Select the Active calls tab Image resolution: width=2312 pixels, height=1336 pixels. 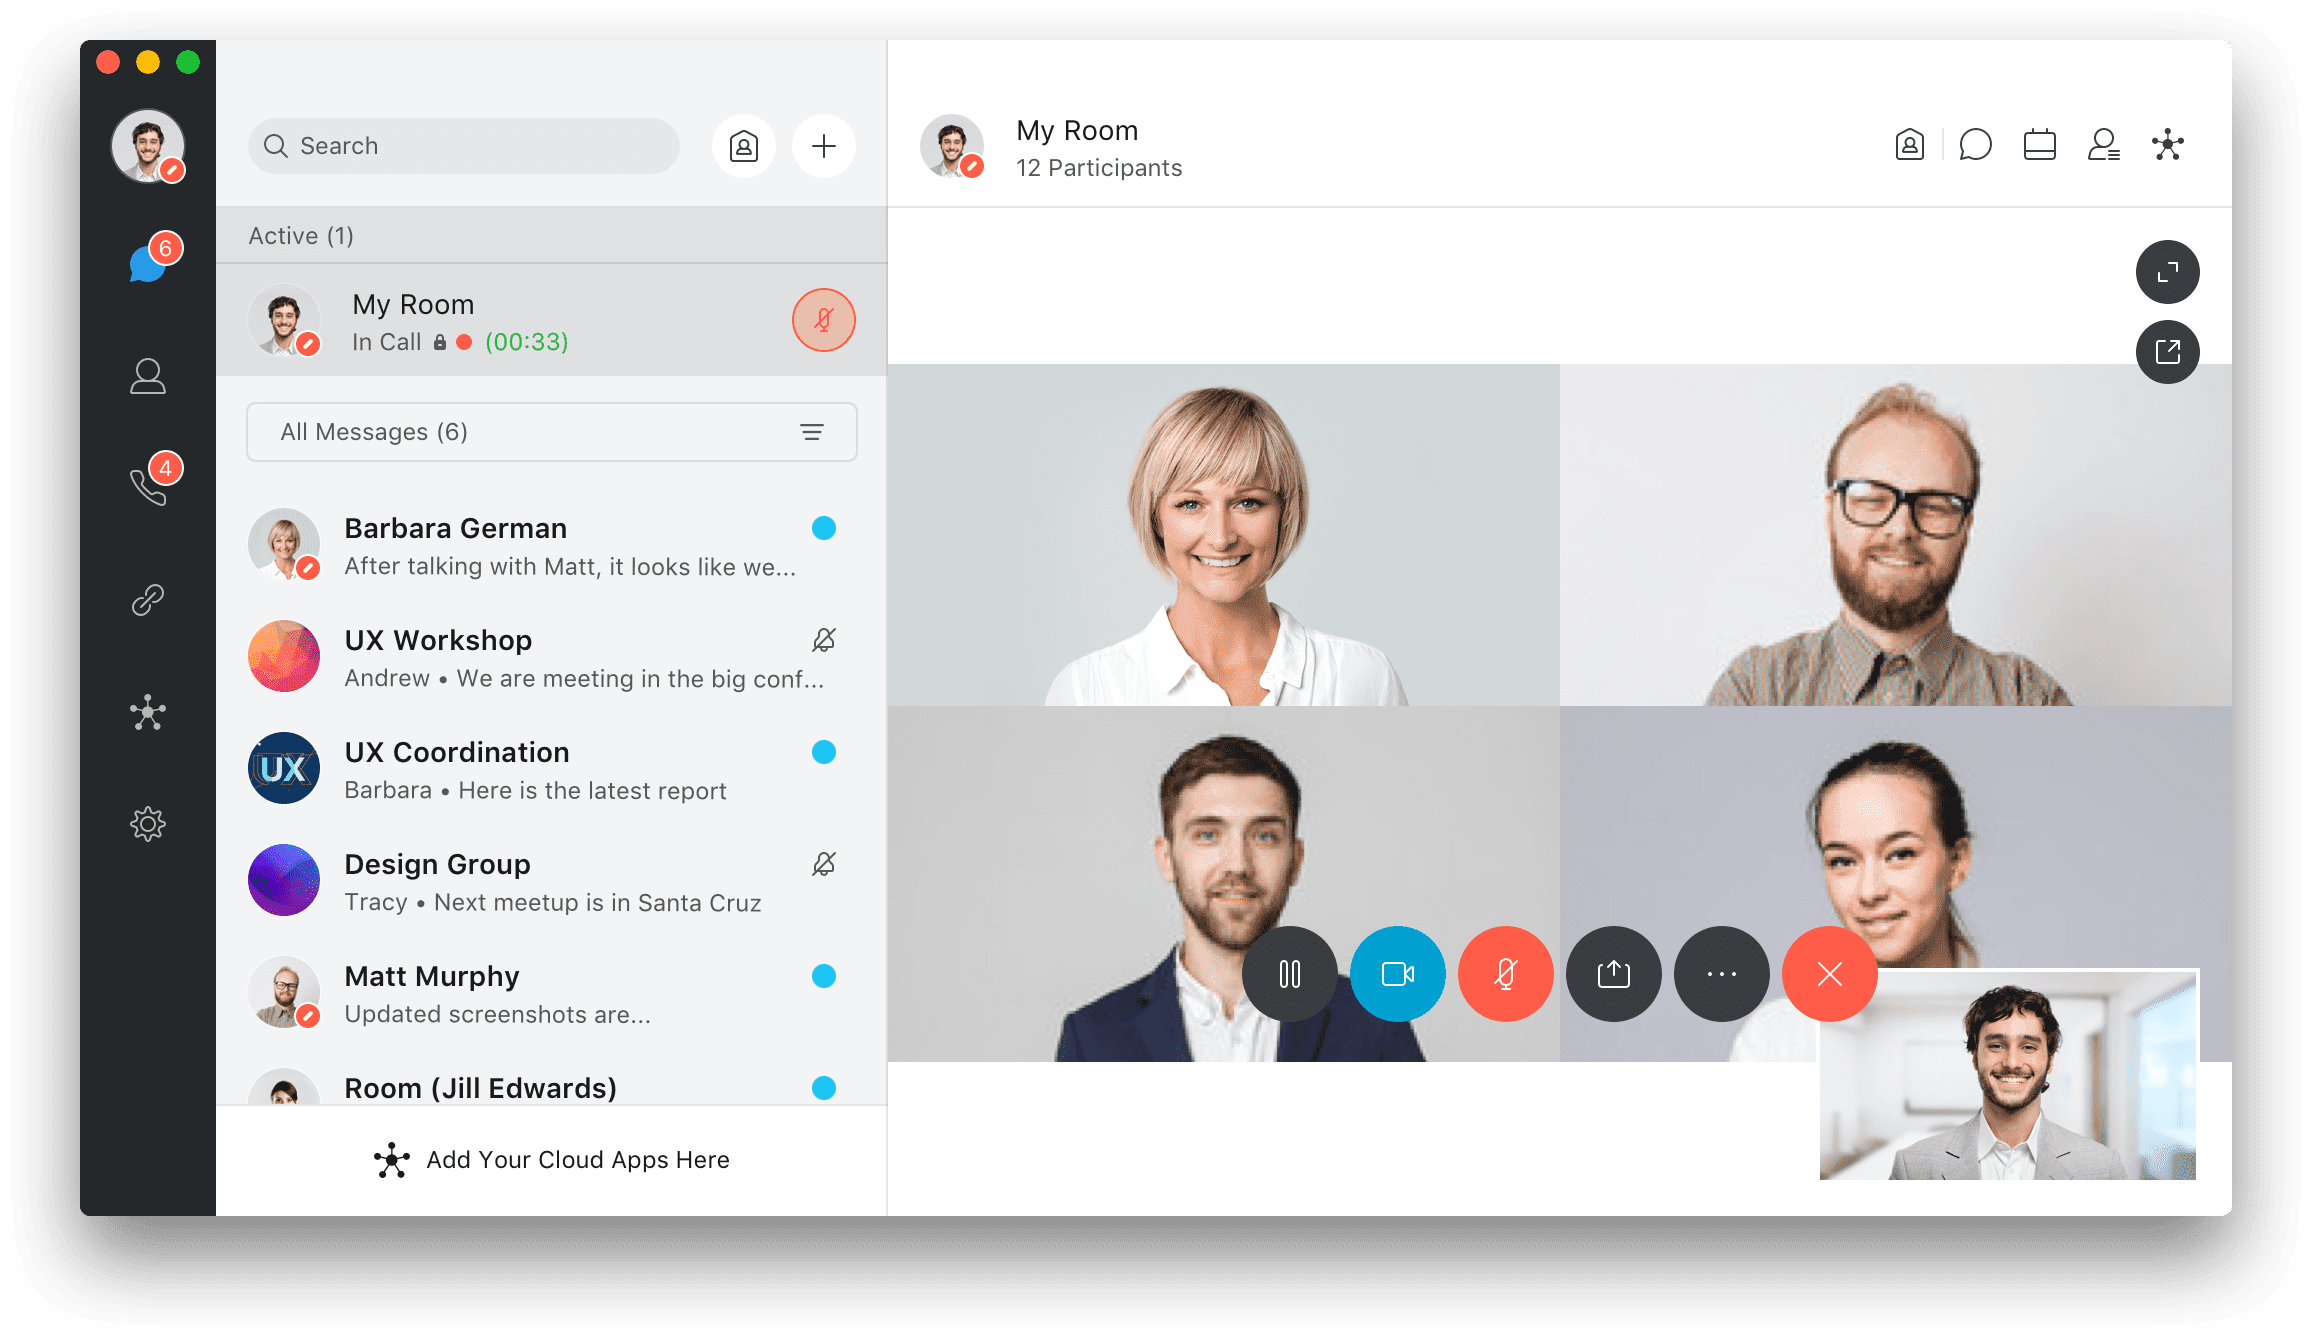point(146,488)
